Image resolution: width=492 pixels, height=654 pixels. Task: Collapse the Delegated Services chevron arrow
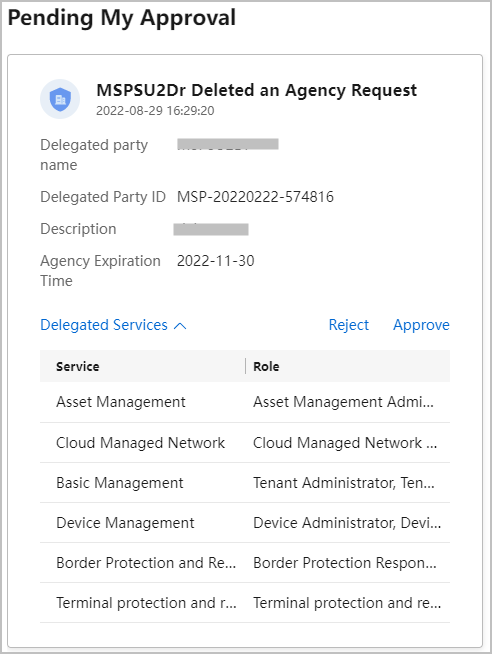pos(180,326)
